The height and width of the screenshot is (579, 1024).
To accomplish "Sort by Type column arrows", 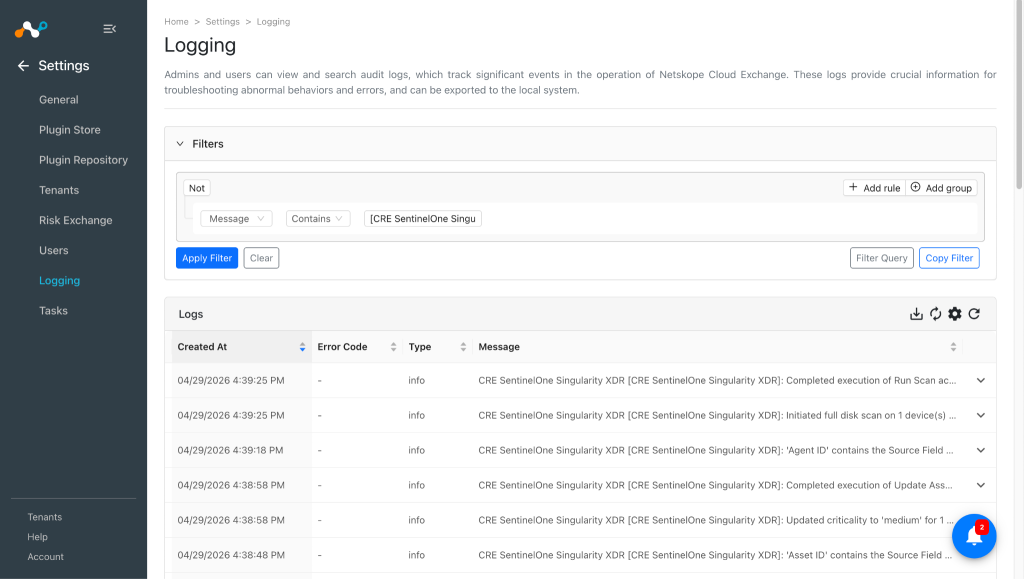I will tap(463, 347).
